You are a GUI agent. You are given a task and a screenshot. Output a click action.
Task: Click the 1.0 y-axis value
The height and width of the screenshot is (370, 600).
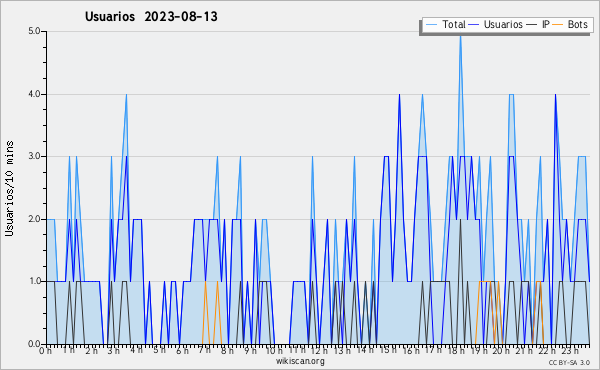point(34,281)
